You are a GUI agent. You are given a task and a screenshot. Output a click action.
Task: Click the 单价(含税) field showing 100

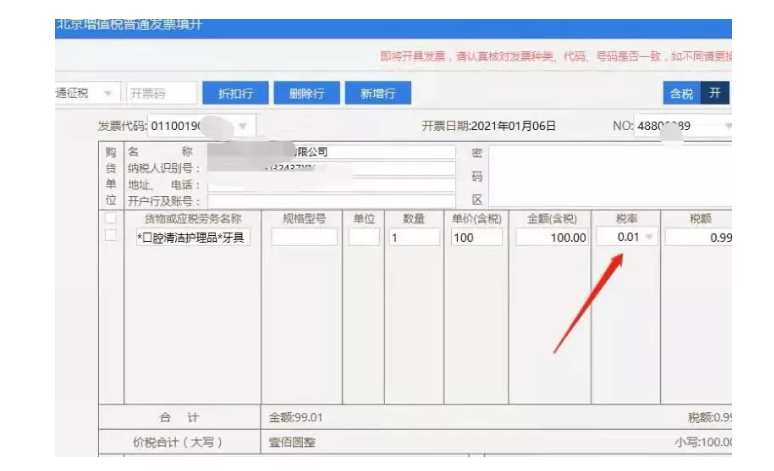(476, 237)
